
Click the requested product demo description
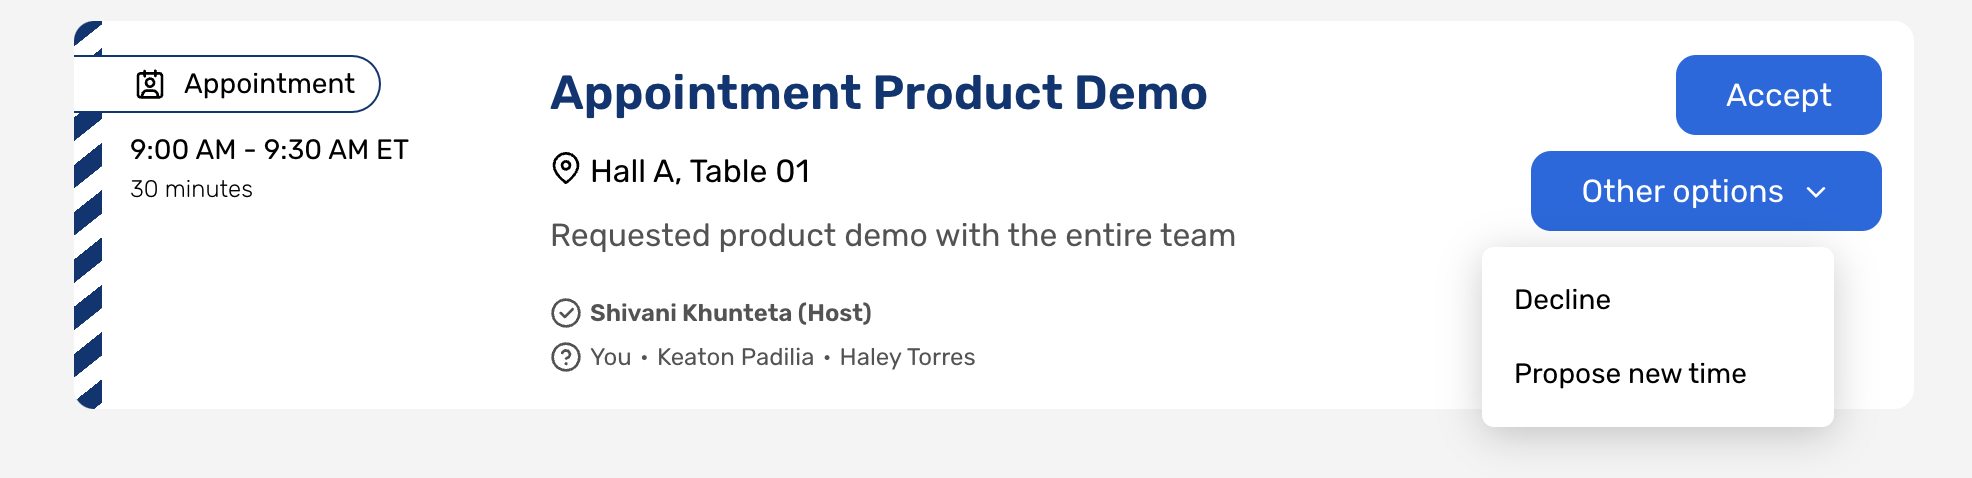pos(892,236)
